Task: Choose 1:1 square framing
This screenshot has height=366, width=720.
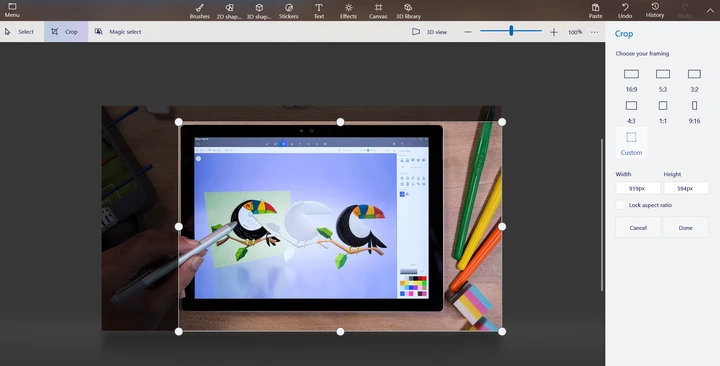Action: (x=663, y=112)
